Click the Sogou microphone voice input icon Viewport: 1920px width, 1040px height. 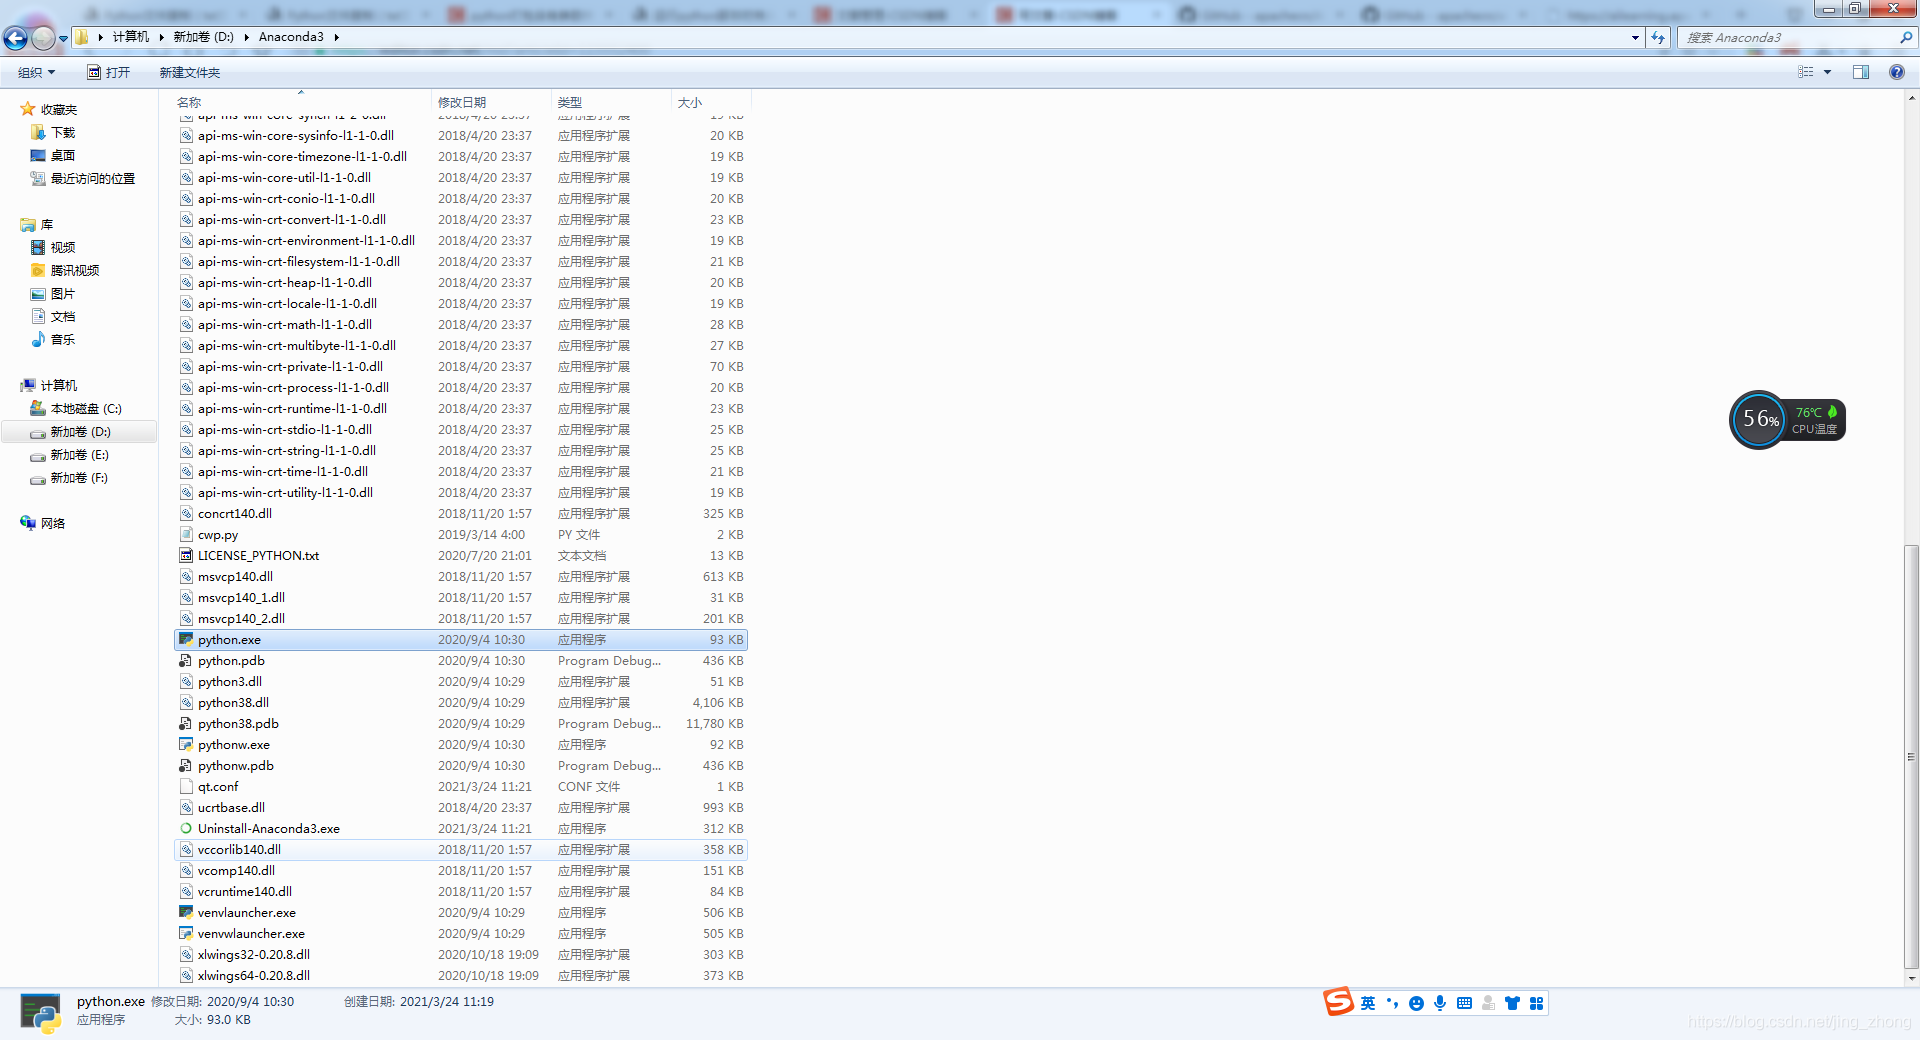(x=1440, y=1003)
